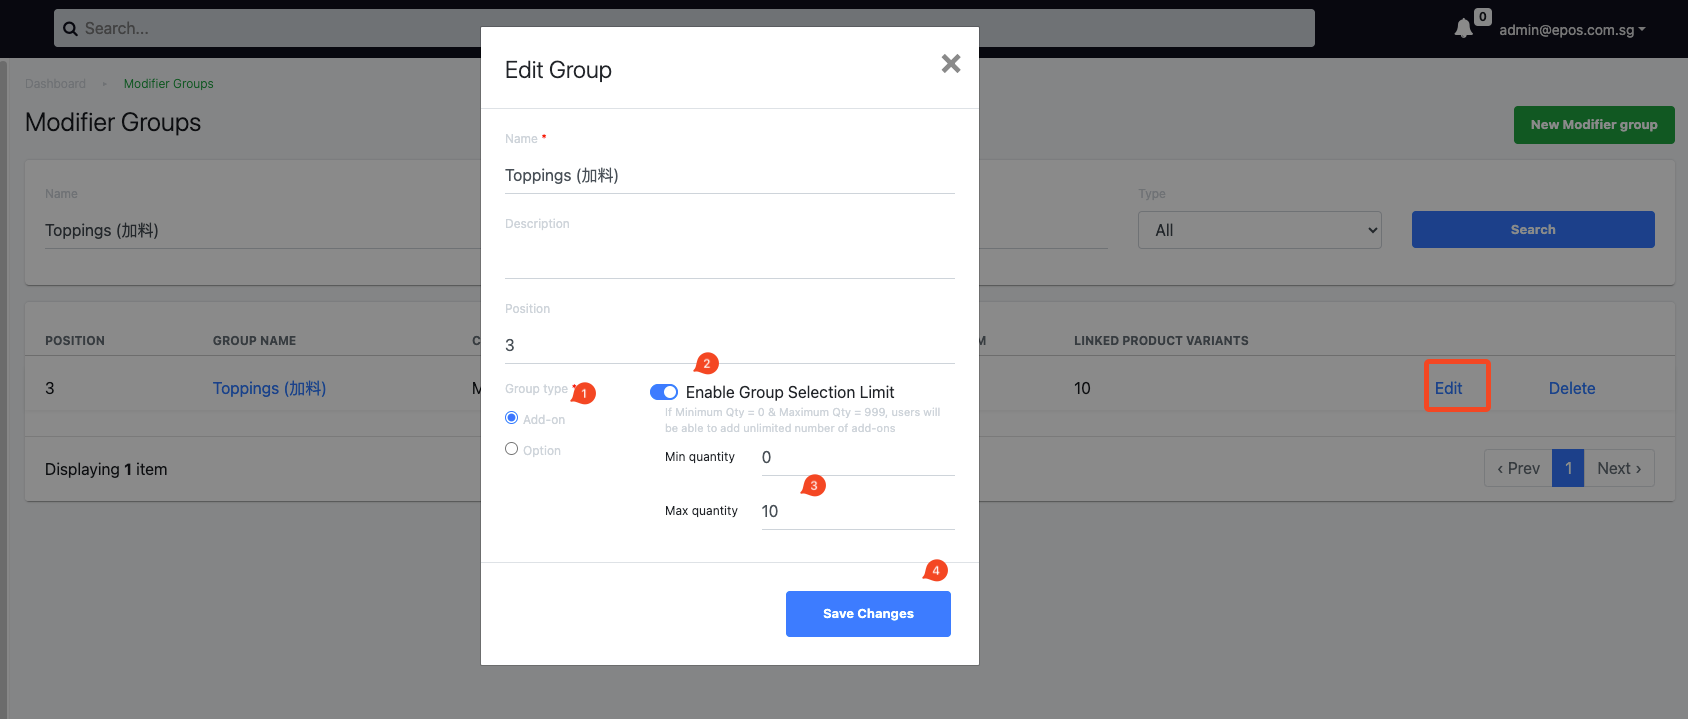This screenshot has height=719, width=1688.
Task: Select the Add-on group type
Action: pos(512,418)
